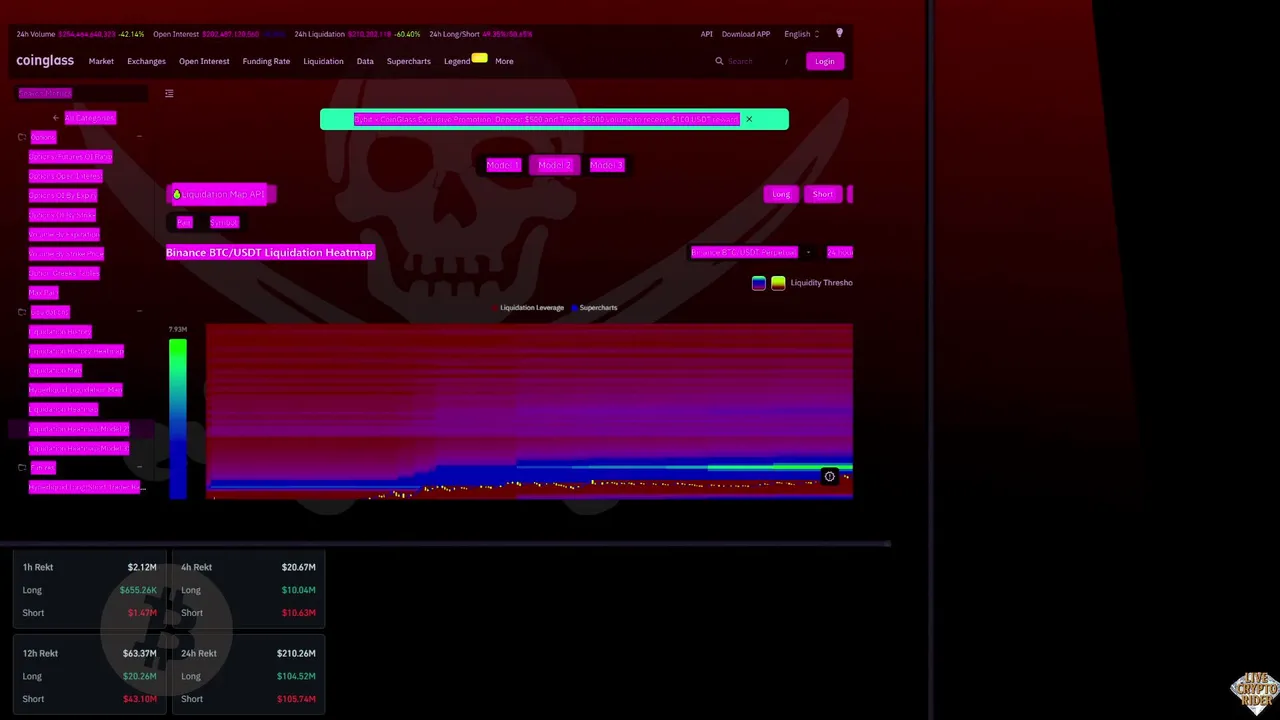Click the Login button
The width and height of the screenshot is (1280, 720).
coord(824,61)
